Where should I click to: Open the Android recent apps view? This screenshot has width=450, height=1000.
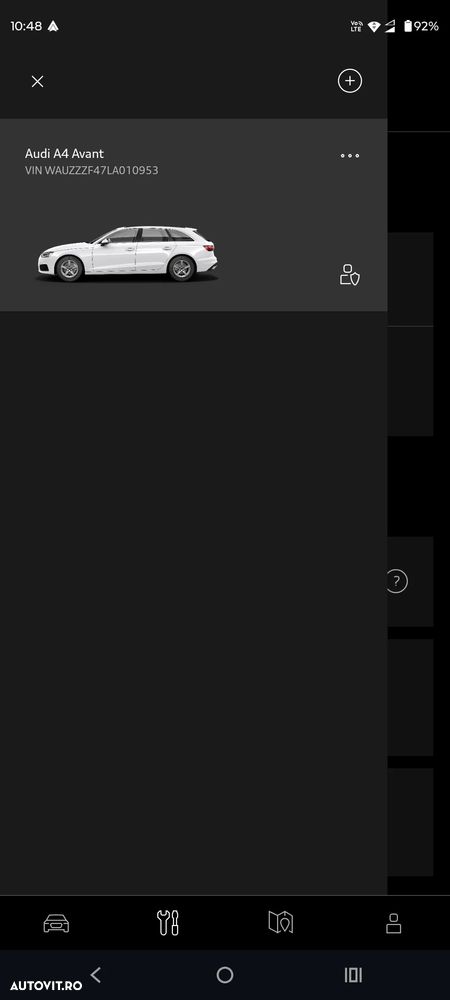(353, 974)
